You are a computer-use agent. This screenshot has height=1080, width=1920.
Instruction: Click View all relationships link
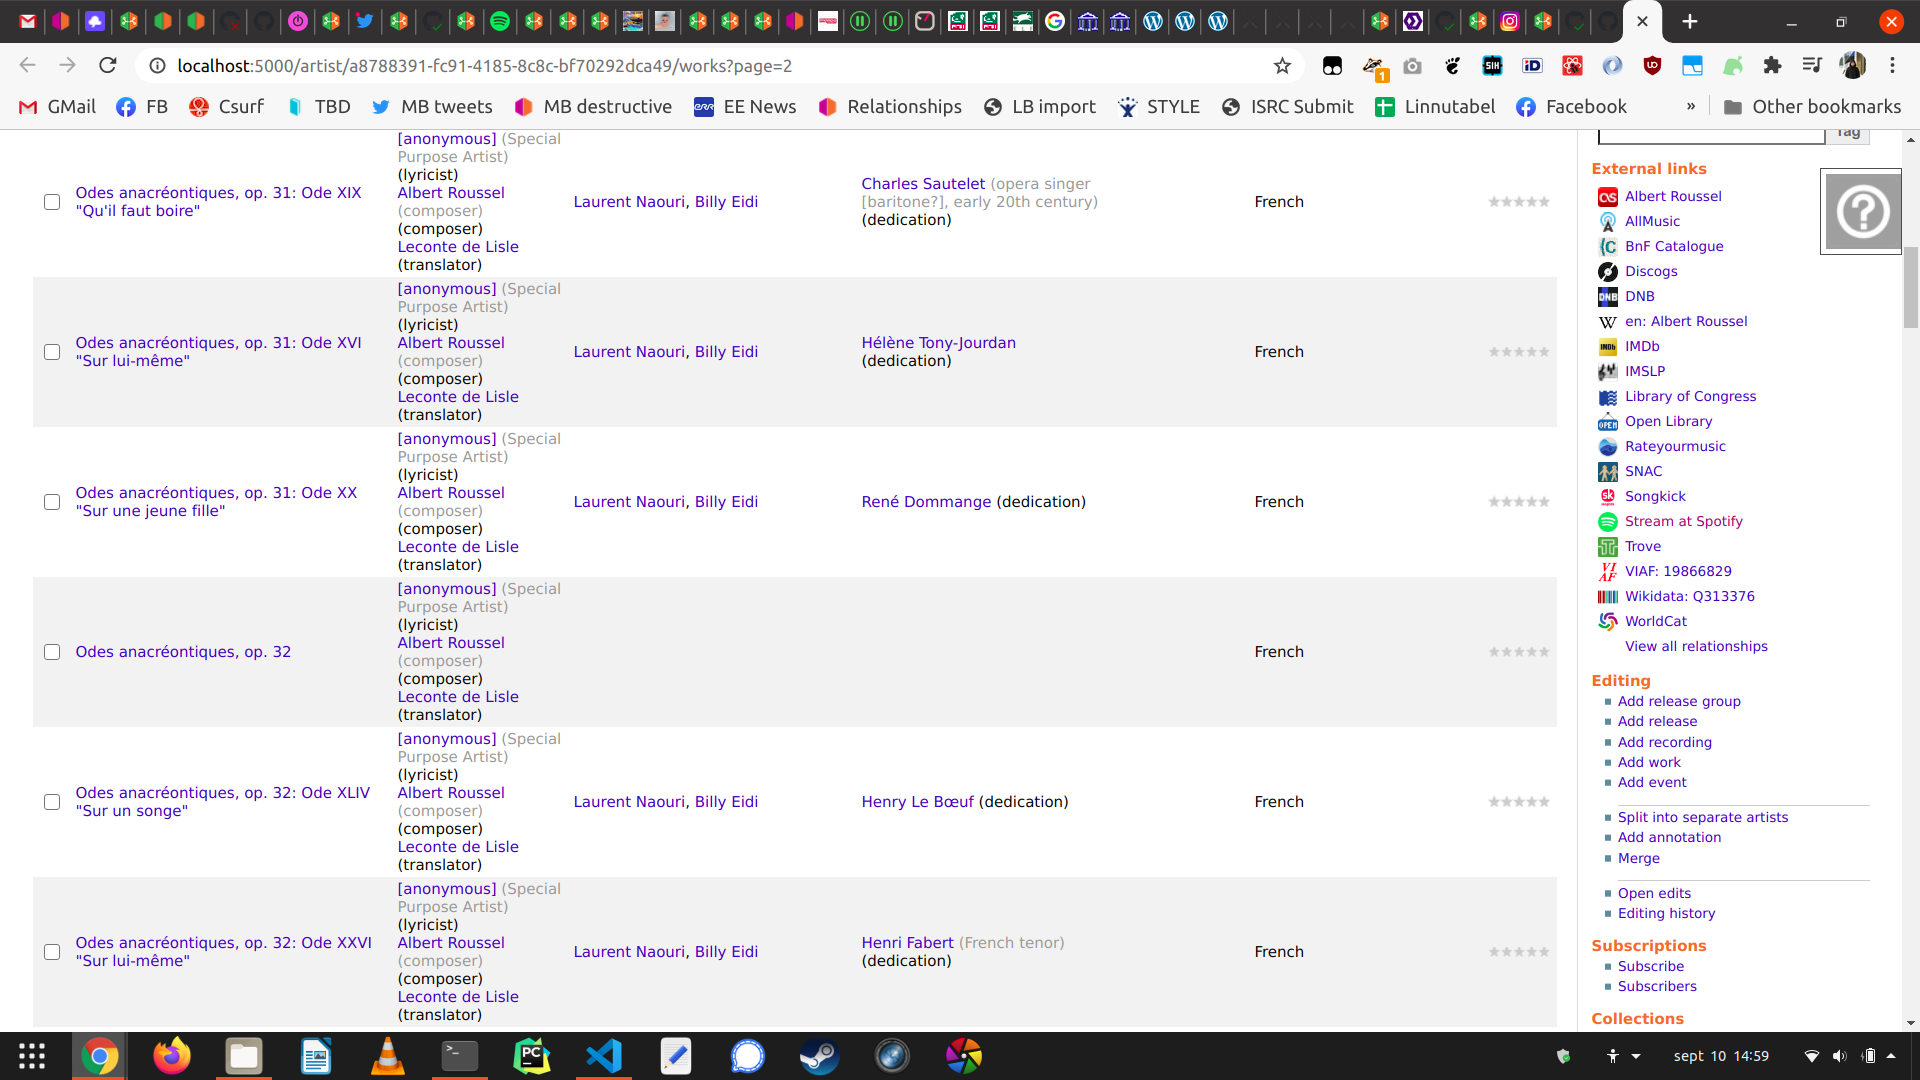[1696, 647]
